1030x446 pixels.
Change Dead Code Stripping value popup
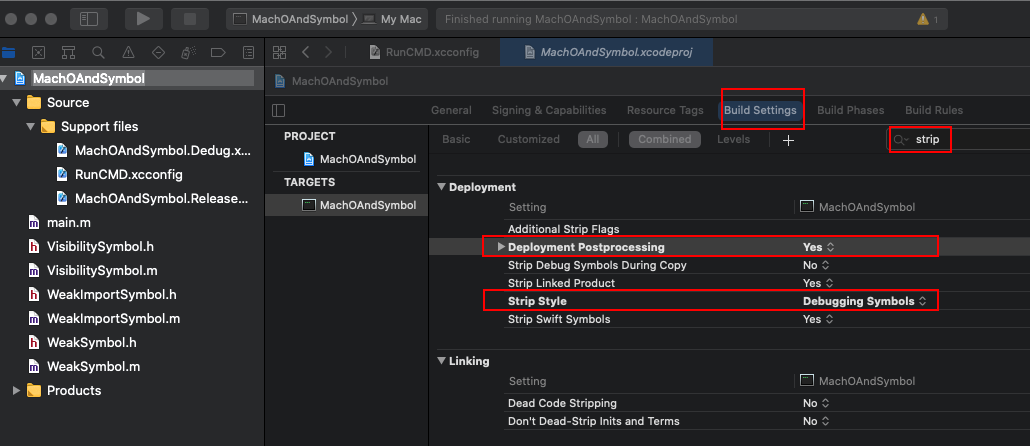click(817, 403)
